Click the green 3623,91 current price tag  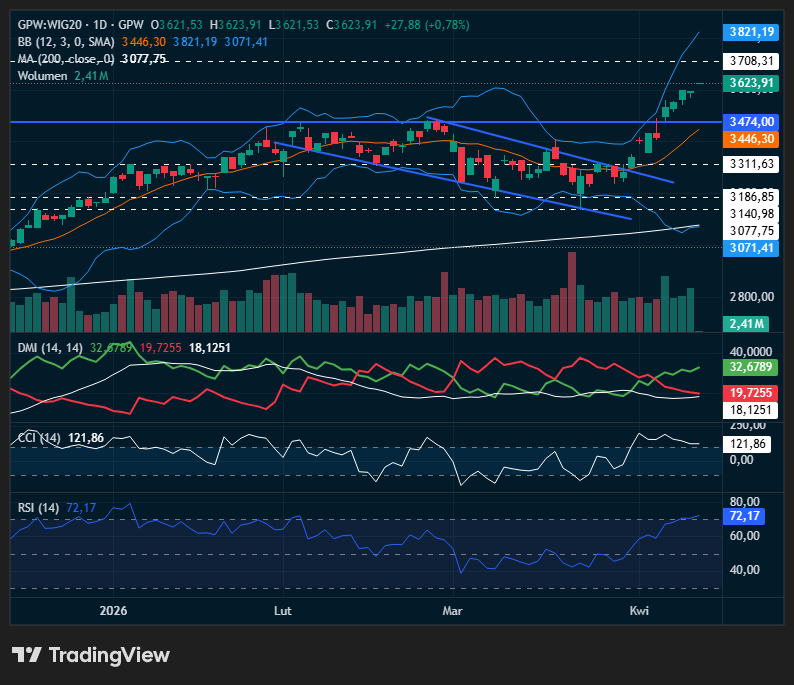[751, 83]
